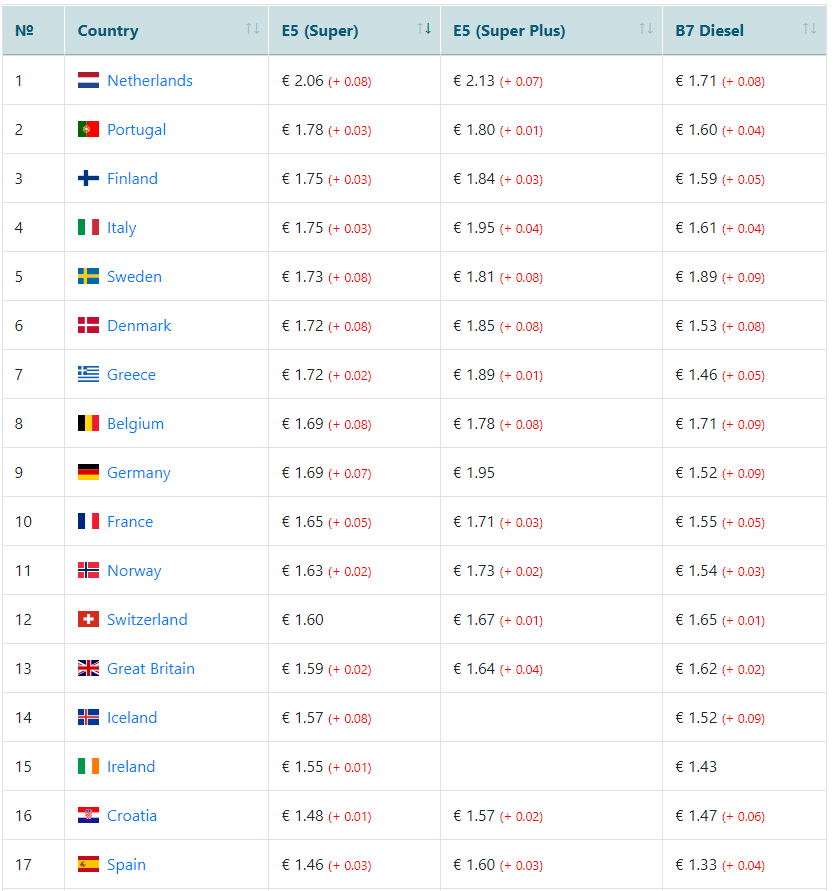The image size is (837, 891).
Task: Select the Croatia flag icon
Action: (88, 815)
